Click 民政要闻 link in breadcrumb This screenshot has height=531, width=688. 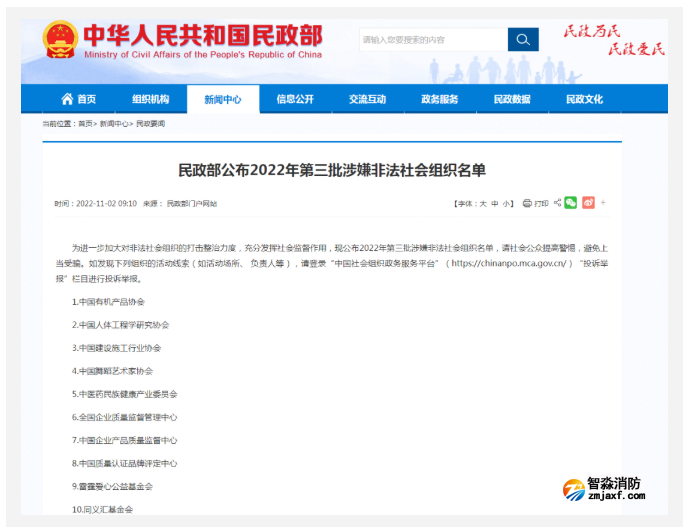coord(150,124)
